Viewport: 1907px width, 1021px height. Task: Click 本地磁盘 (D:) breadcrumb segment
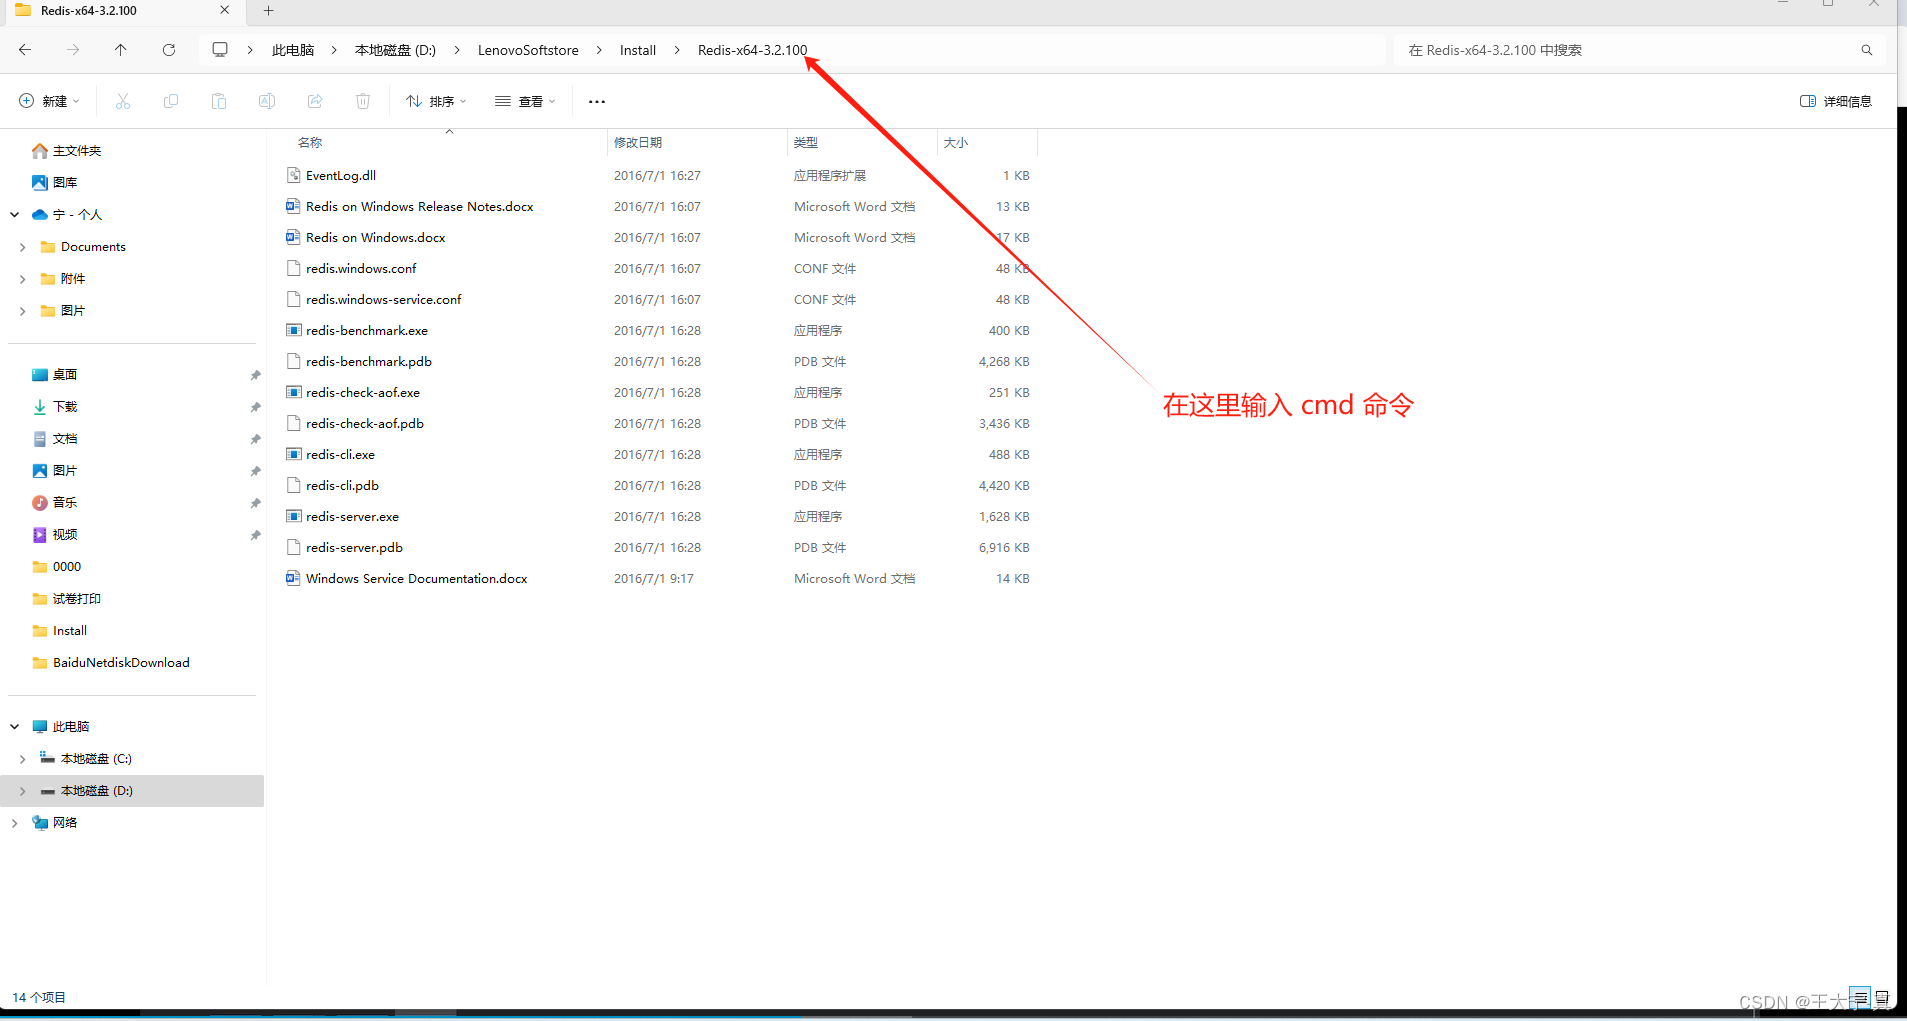(x=395, y=50)
